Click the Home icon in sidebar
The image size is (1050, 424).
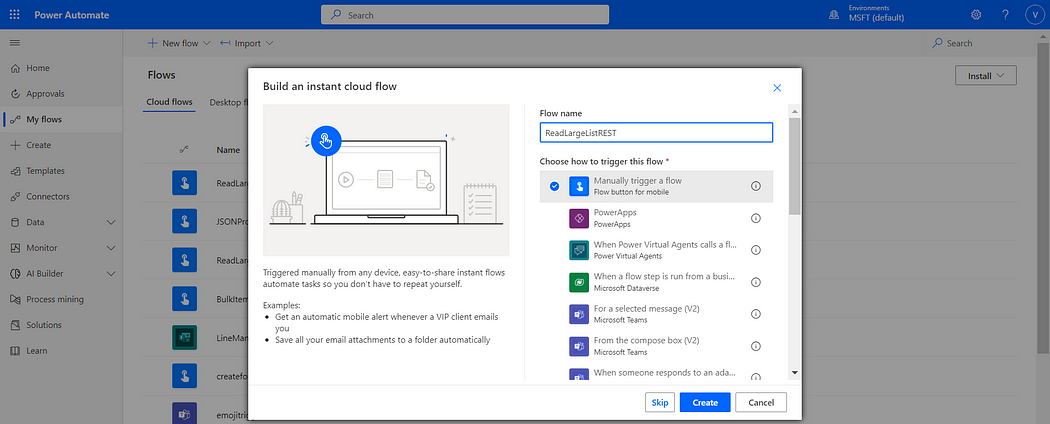[15, 68]
